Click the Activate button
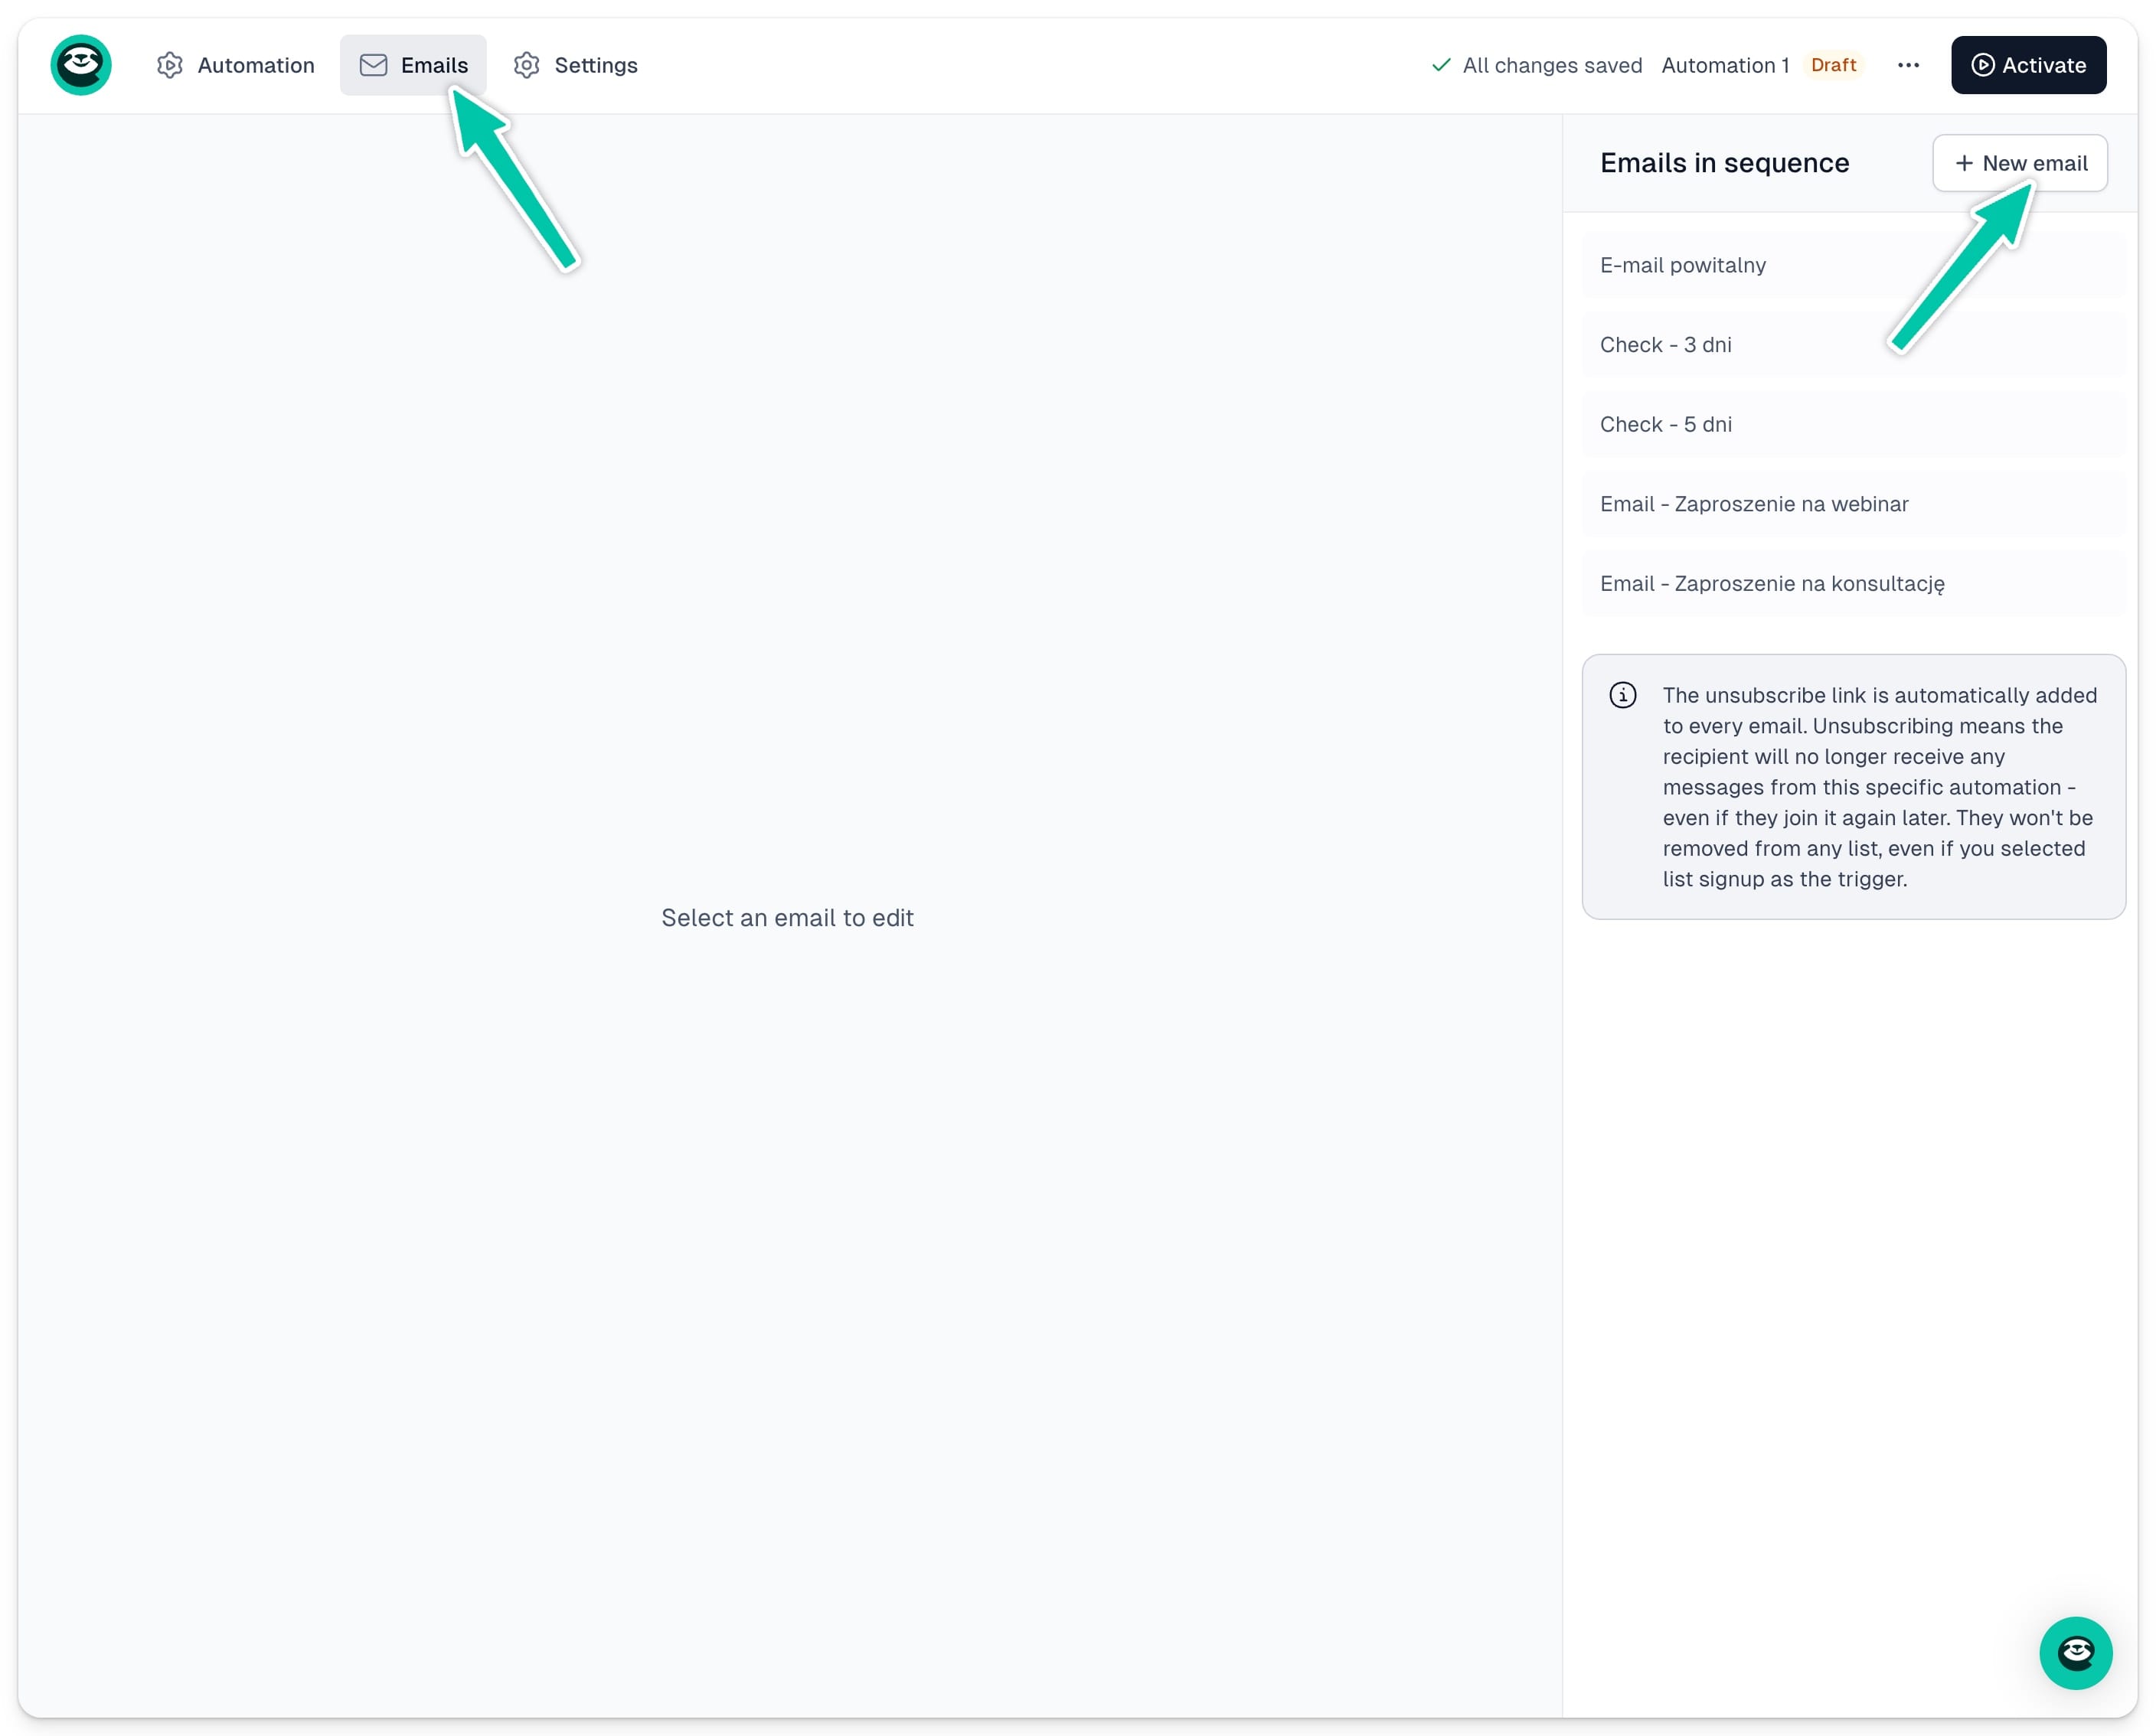Viewport: 2156px width, 1736px height. (2028, 65)
